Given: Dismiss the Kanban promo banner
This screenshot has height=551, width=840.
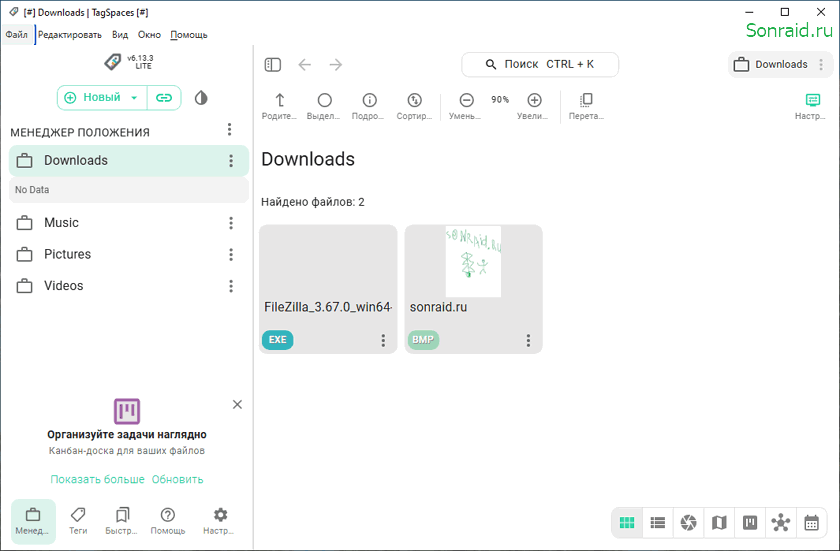Looking at the screenshot, I should tap(237, 404).
